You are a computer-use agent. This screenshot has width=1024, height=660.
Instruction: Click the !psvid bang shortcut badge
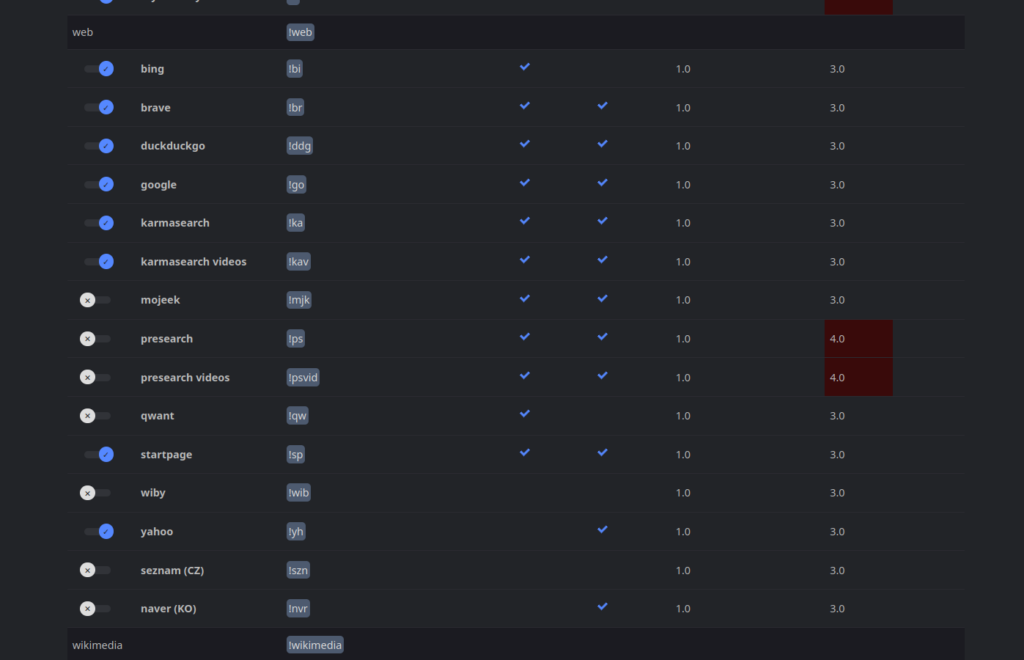(303, 377)
